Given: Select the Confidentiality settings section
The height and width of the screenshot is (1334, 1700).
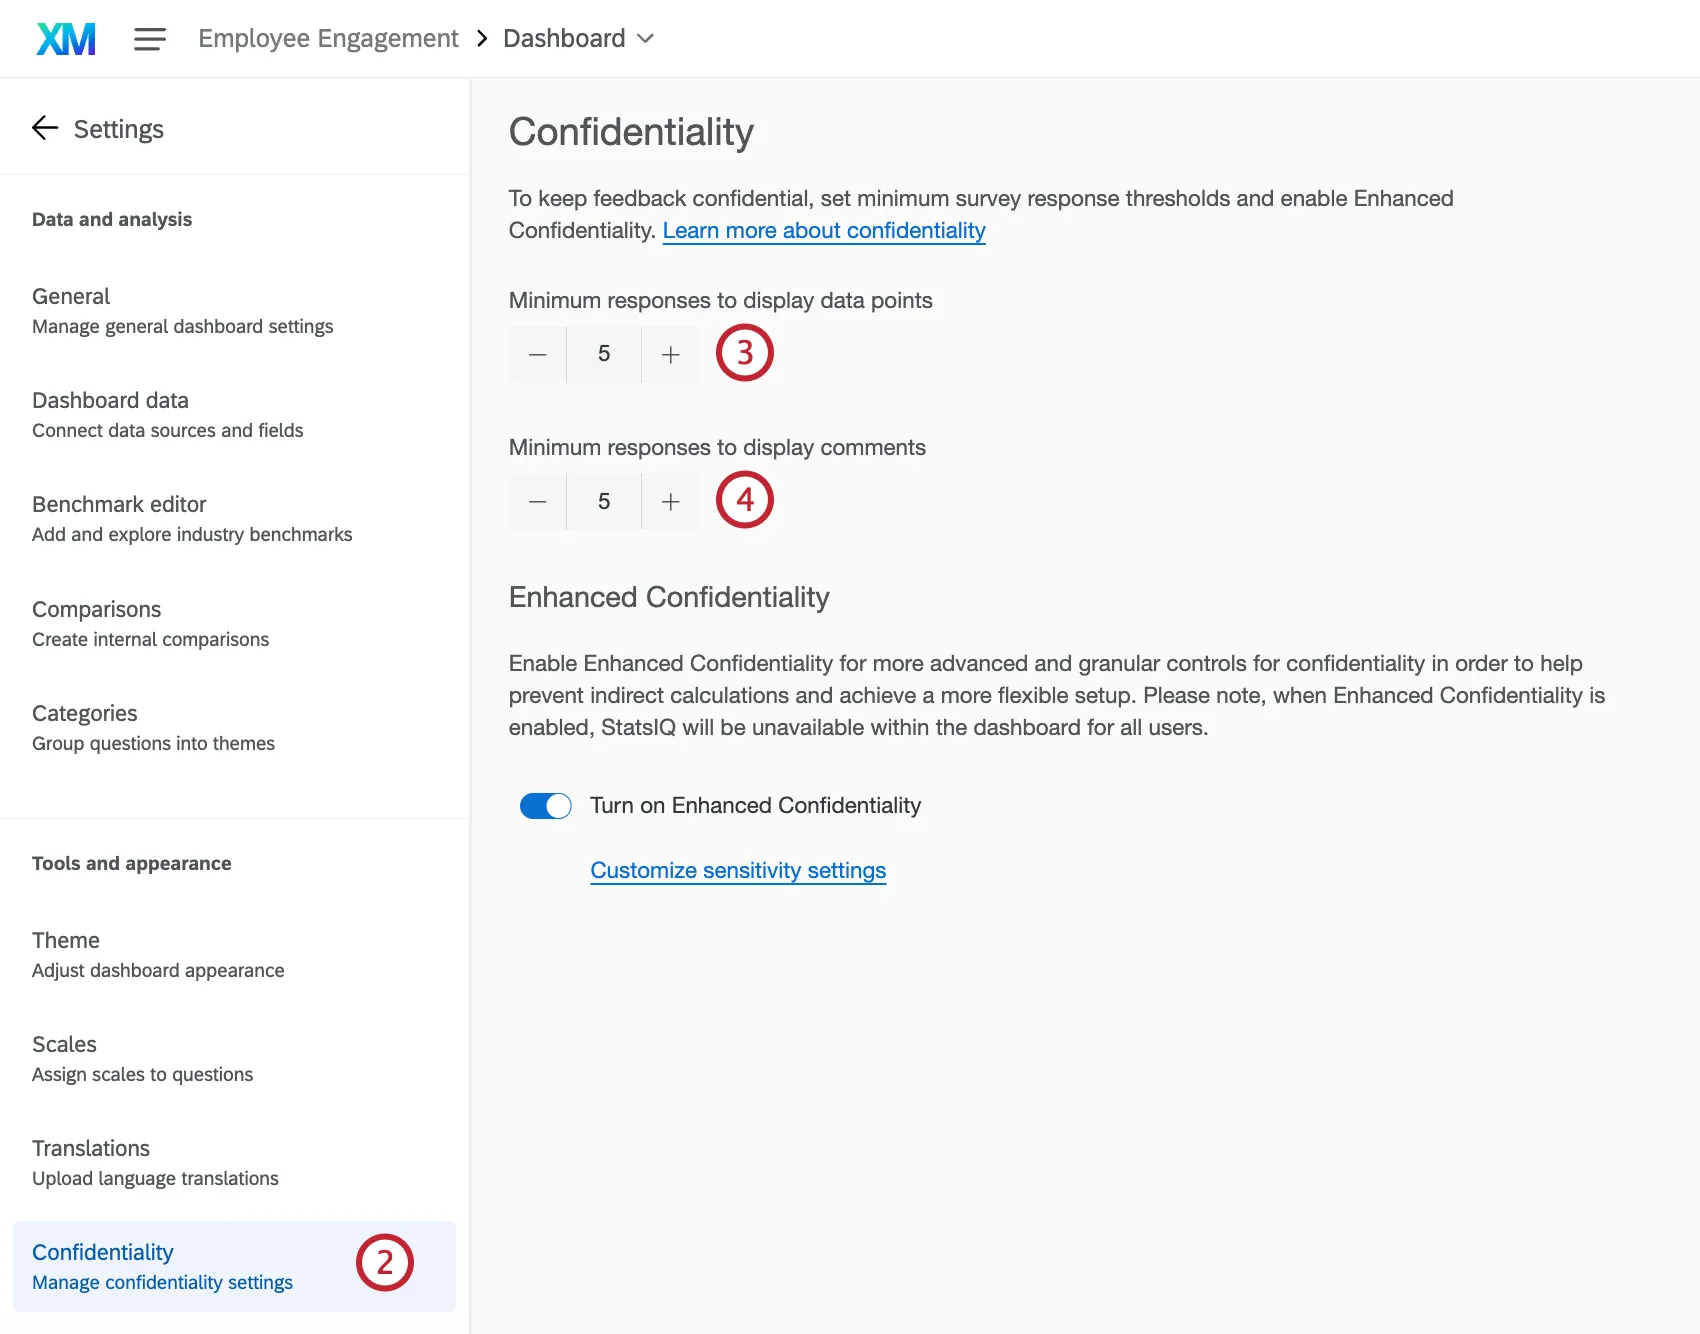Looking at the screenshot, I should pos(102,1252).
